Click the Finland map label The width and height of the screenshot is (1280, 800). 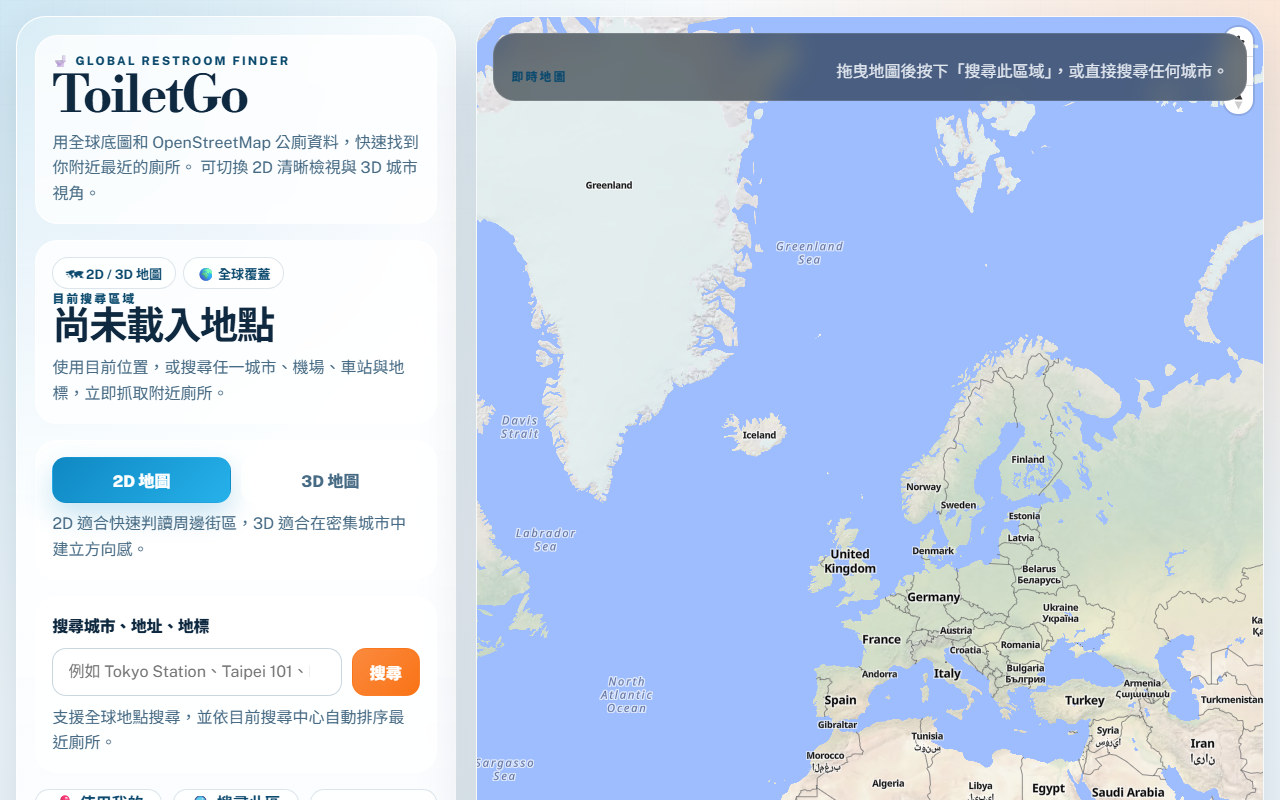(1028, 460)
